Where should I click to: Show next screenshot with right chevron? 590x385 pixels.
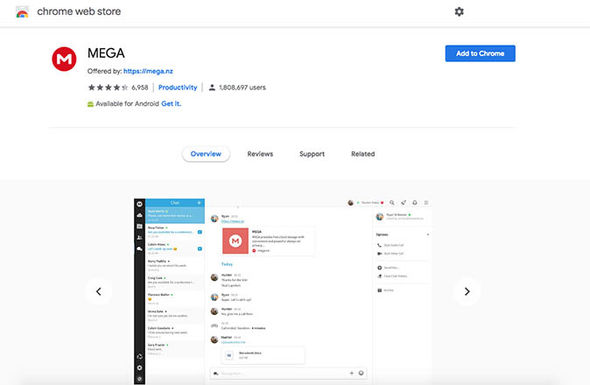pyautogui.click(x=467, y=291)
